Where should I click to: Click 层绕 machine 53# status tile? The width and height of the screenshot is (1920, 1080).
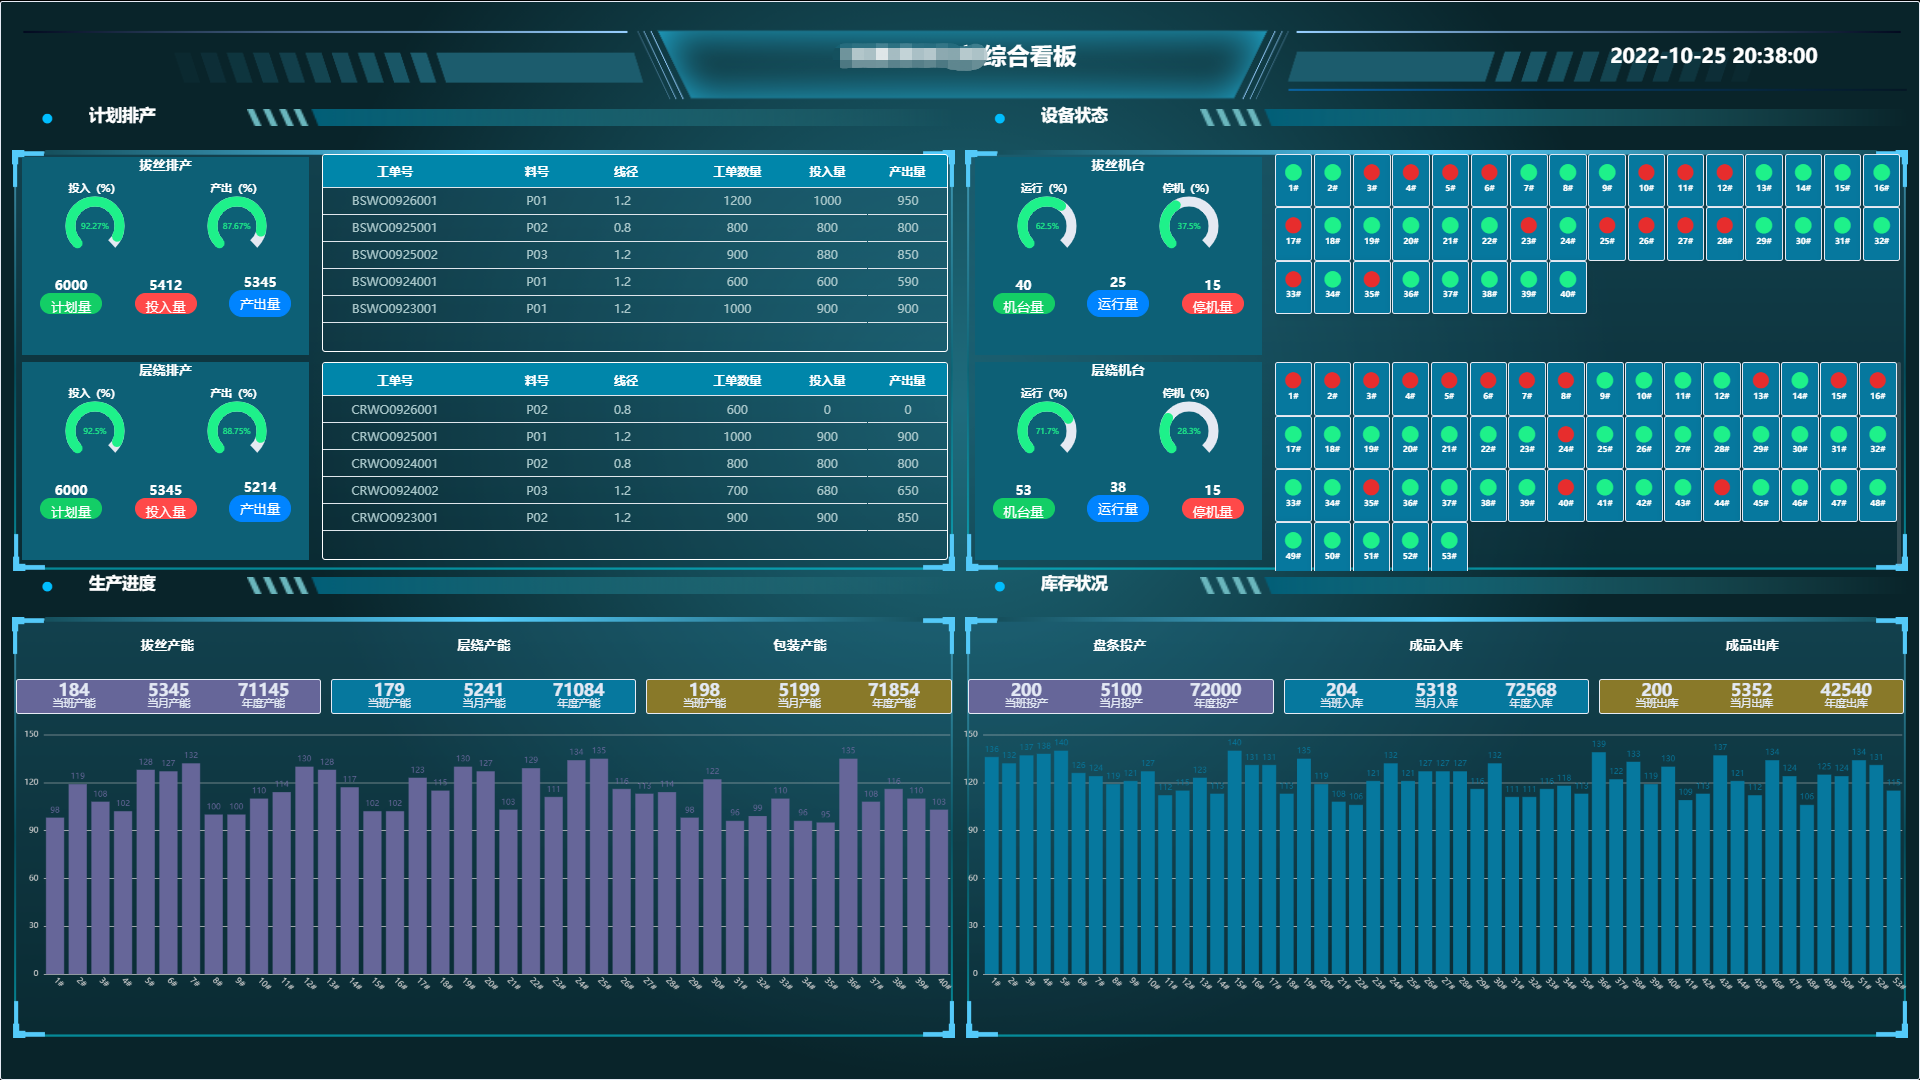click(x=1449, y=546)
